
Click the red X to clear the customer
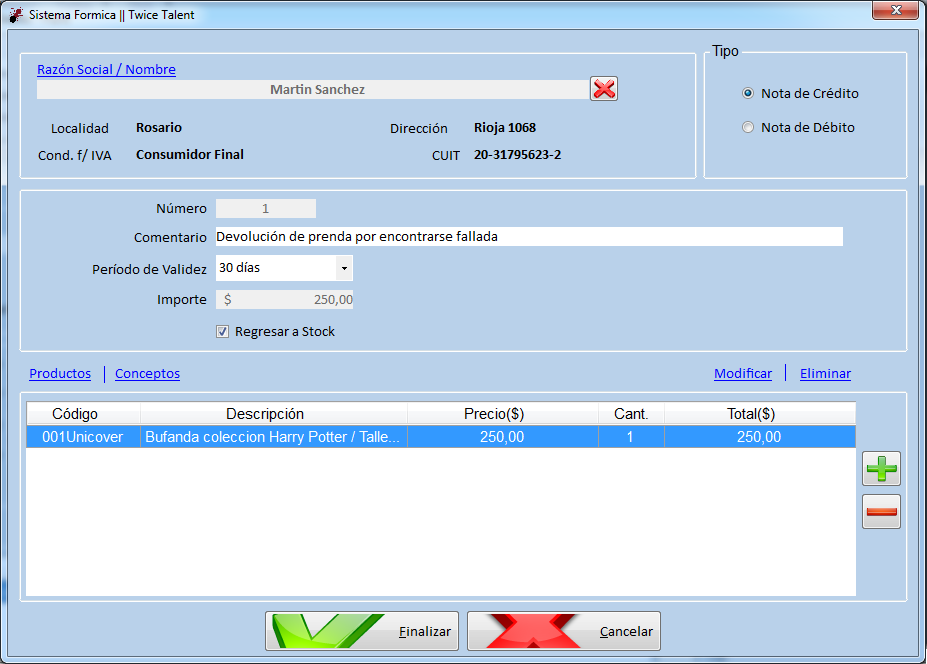pos(604,89)
